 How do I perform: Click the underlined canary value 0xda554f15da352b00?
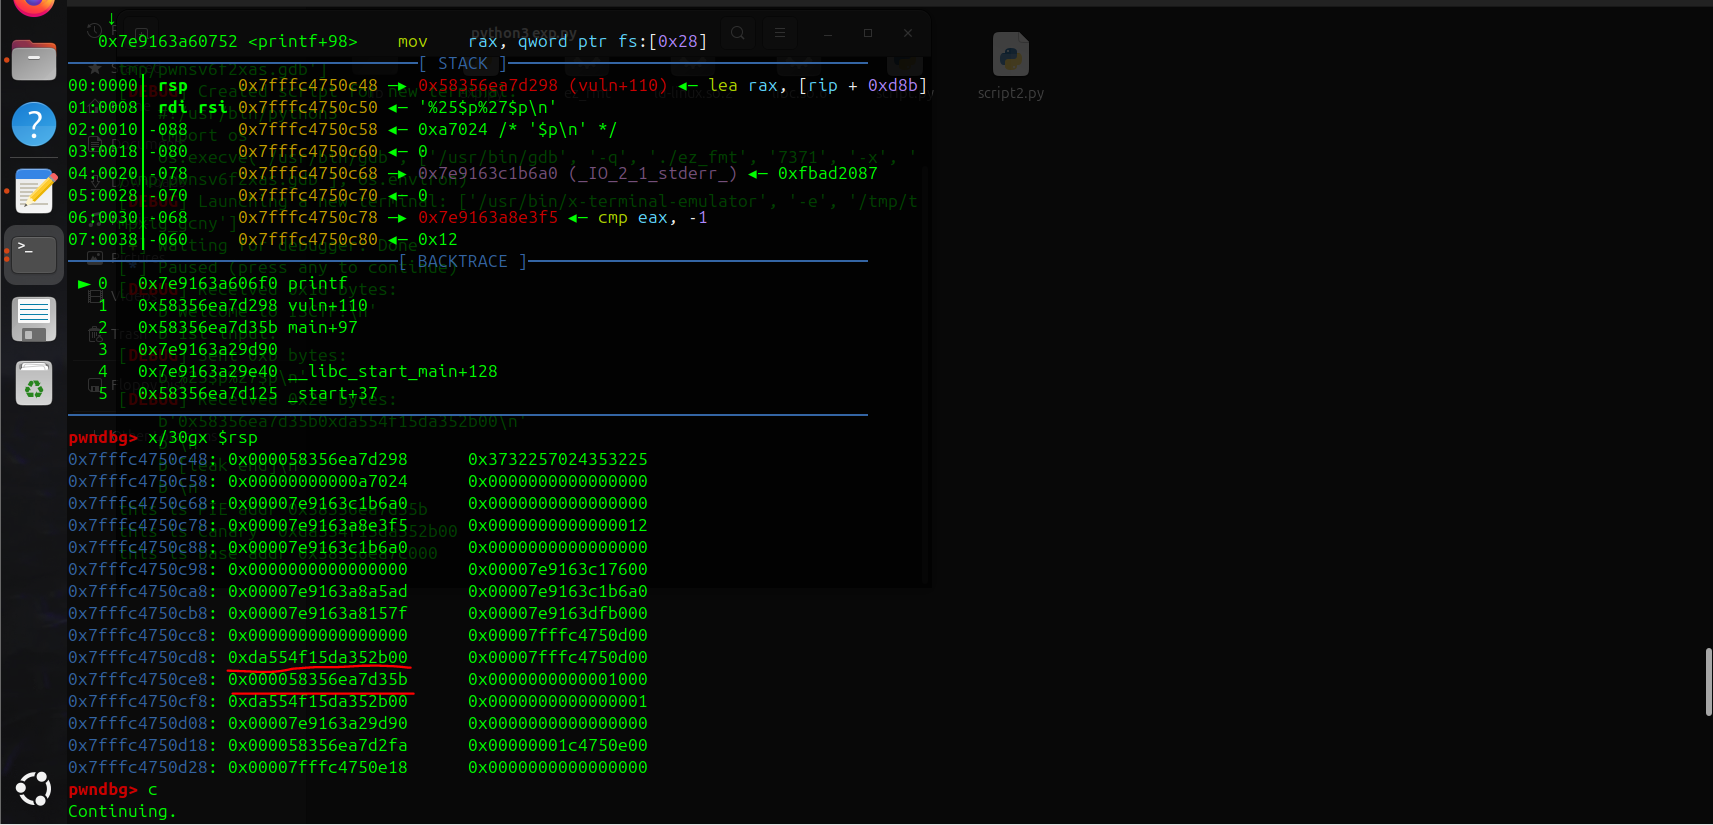coord(318,657)
